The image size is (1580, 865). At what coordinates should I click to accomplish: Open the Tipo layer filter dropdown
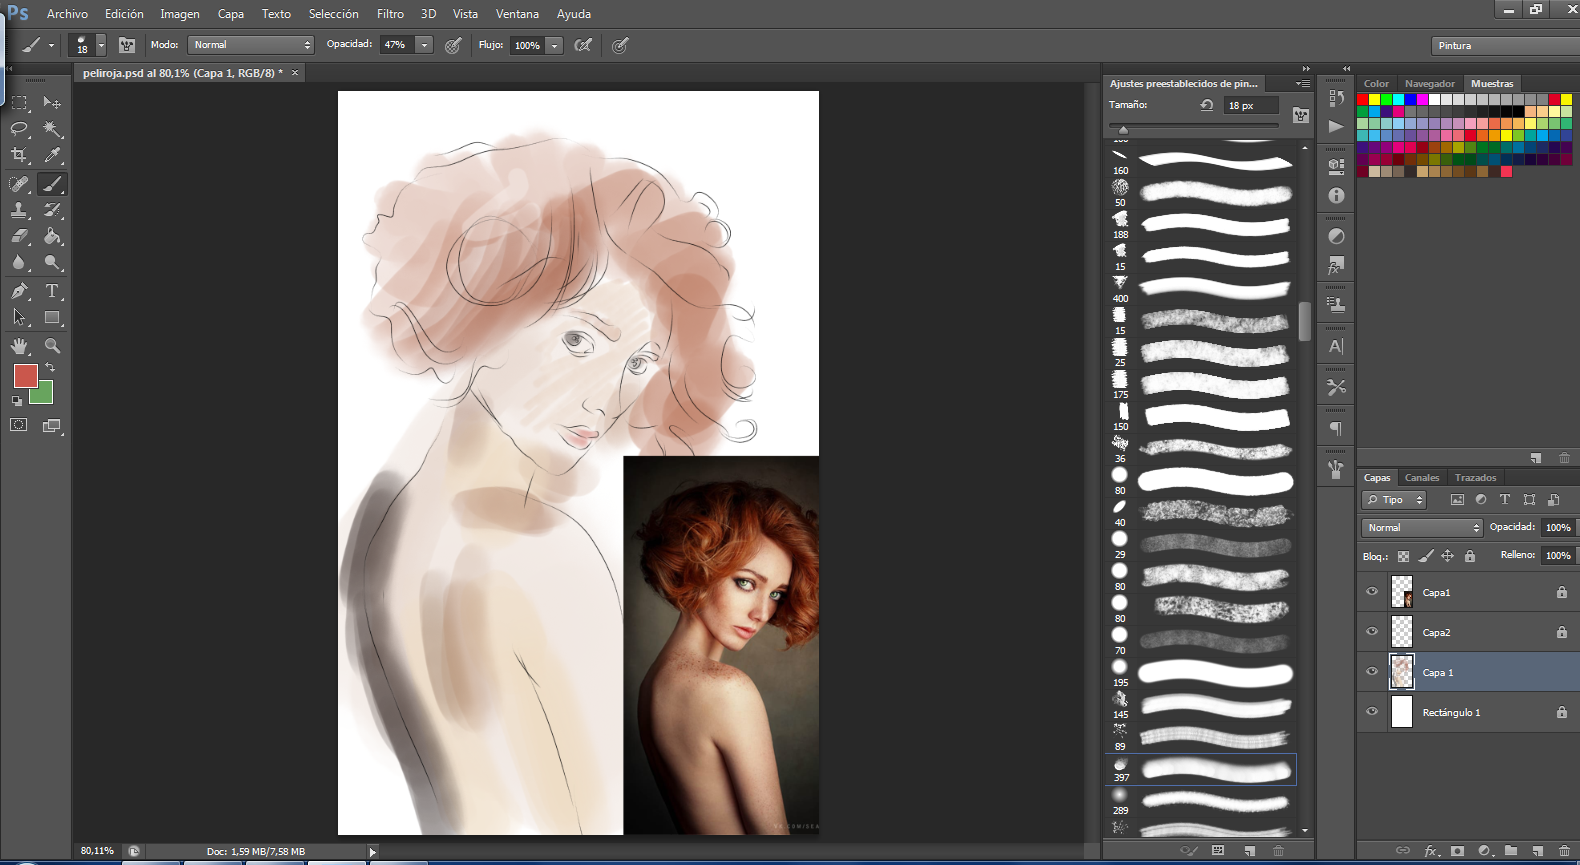pyautogui.click(x=1394, y=500)
